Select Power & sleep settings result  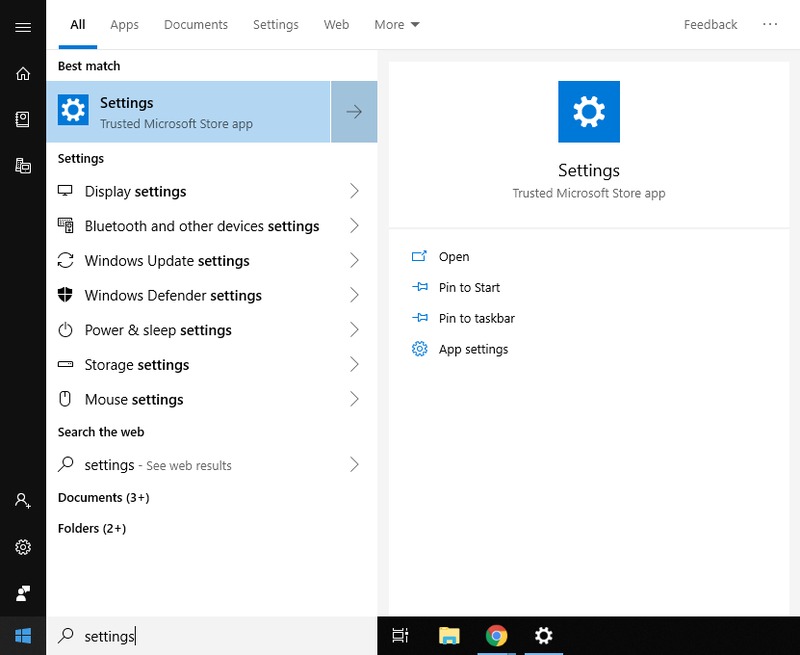coord(158,330)
